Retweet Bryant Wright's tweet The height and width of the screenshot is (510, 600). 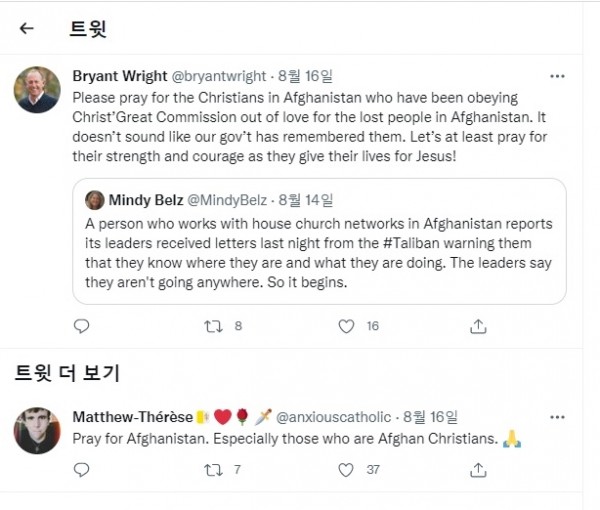[213, 325]
